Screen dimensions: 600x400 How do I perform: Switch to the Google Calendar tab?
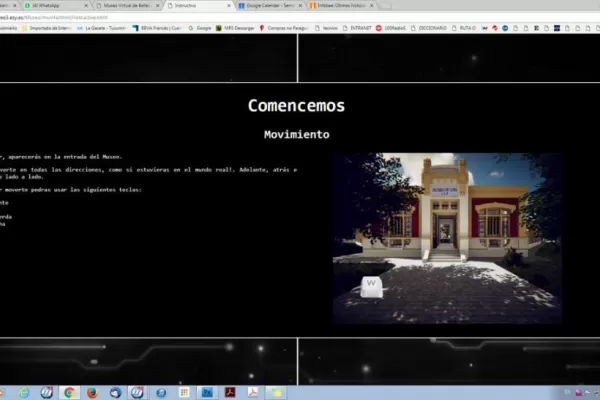[x=270, y=6]
